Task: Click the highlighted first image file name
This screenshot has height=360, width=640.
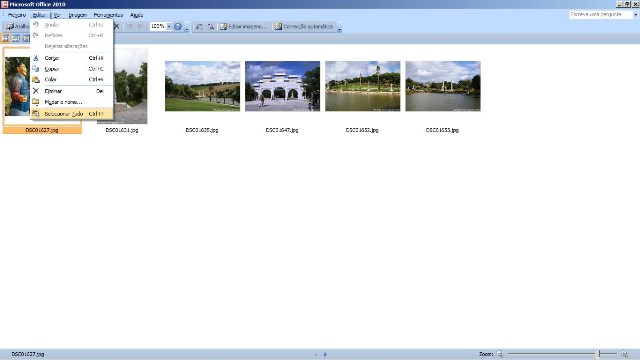Action: 42,130
